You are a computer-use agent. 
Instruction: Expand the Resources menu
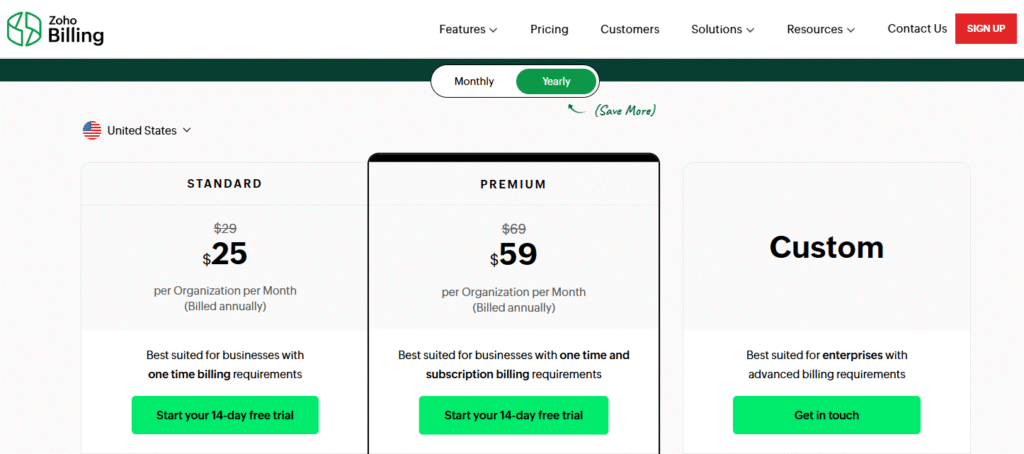point(820,29)
